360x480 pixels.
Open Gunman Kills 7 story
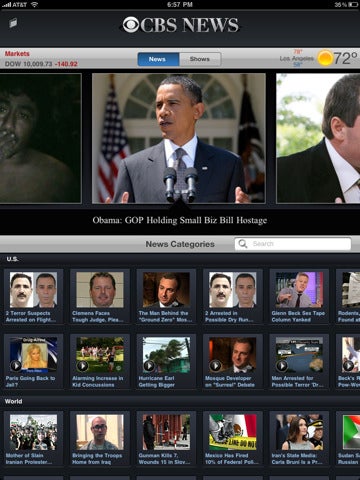[166, 438]
